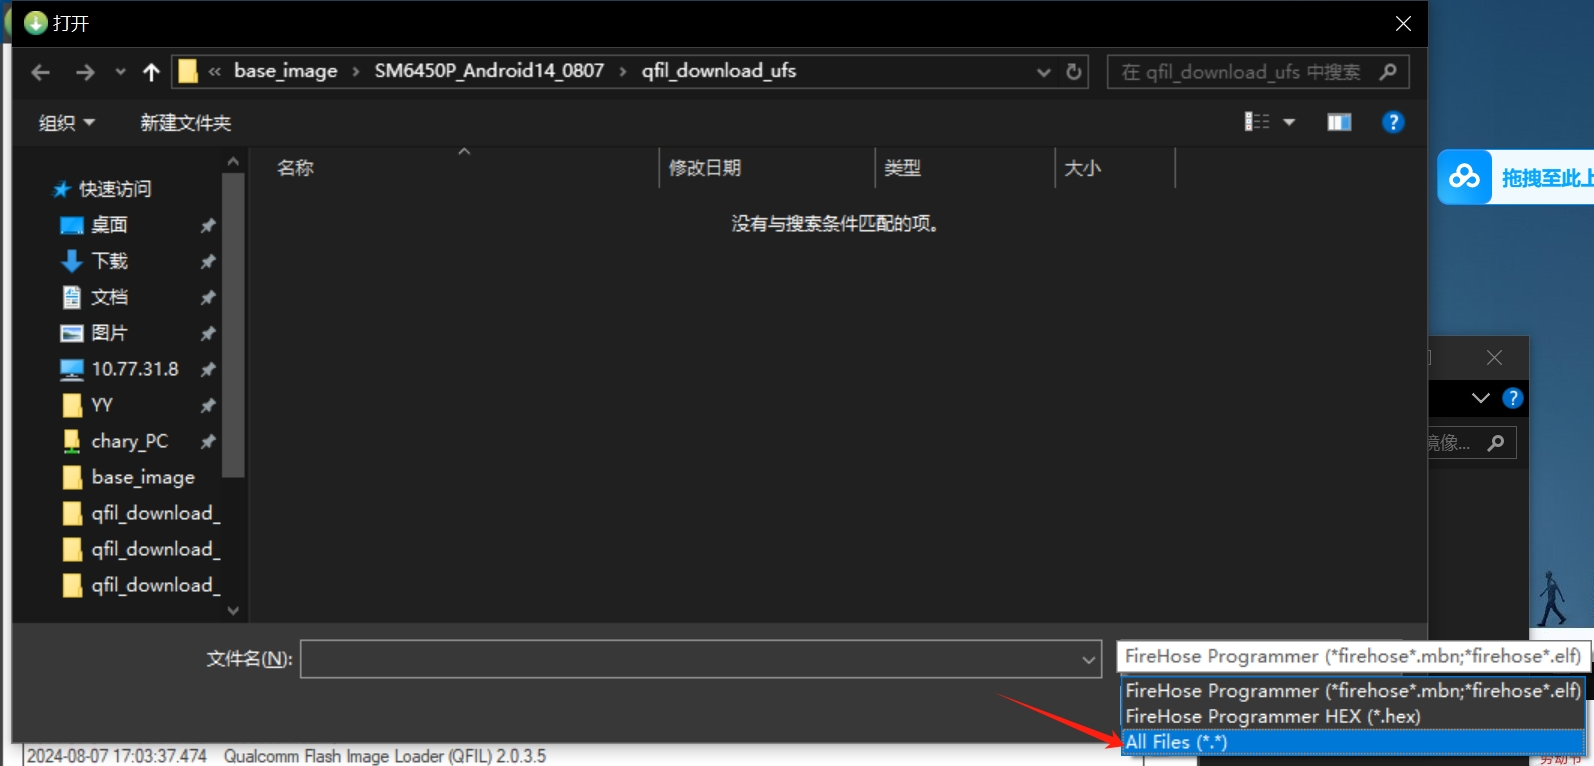Image resolution: width=1594 pixels, height=766 pixels.
Task: Open the 桌面 quick access folder
Action: [109, 225]
